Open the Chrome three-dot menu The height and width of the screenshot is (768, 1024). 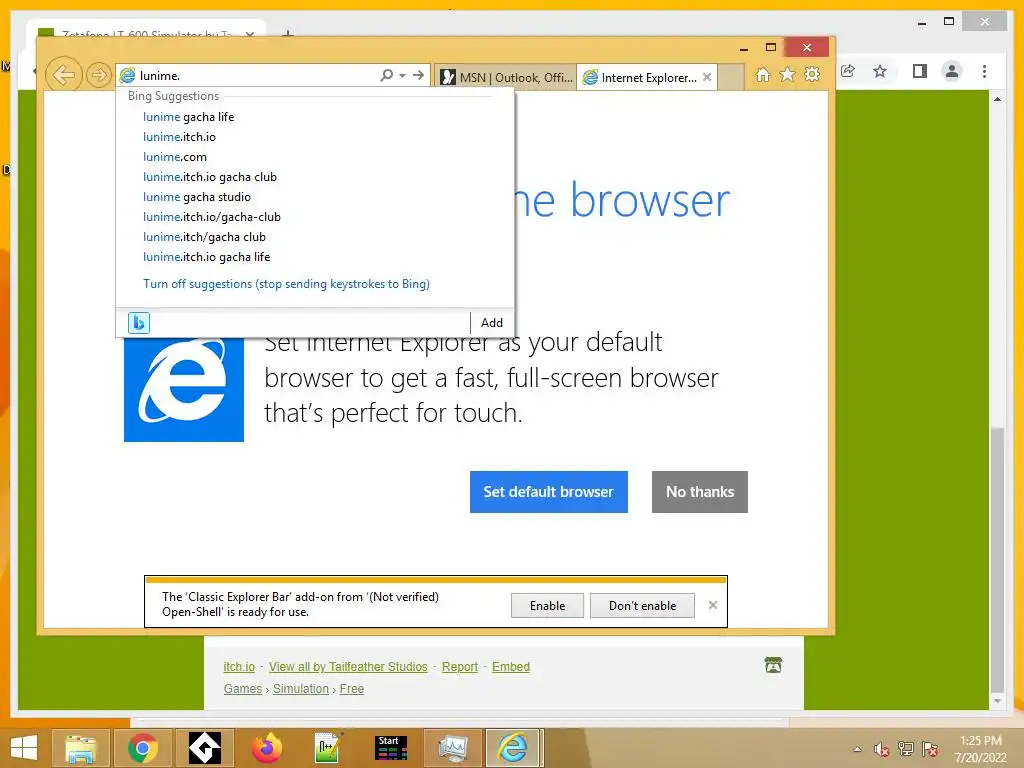coord(984,71)
